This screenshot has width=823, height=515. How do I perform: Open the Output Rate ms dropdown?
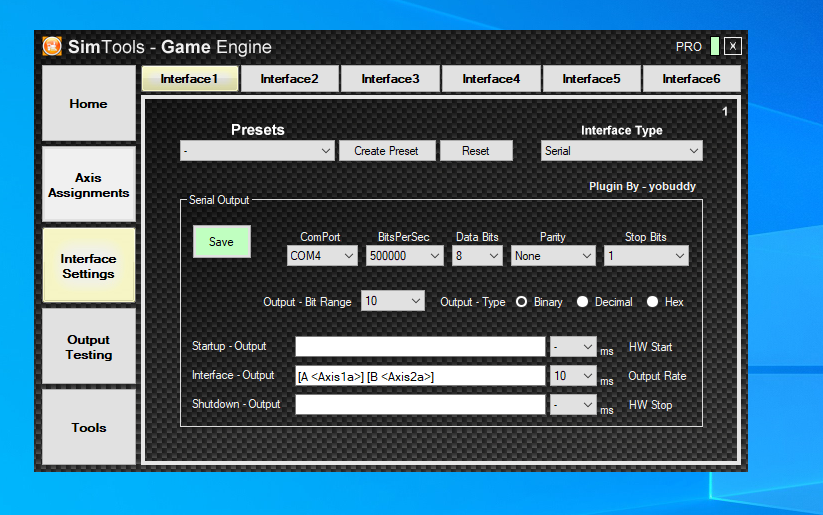pyautogui.click(x=573, y=376)
